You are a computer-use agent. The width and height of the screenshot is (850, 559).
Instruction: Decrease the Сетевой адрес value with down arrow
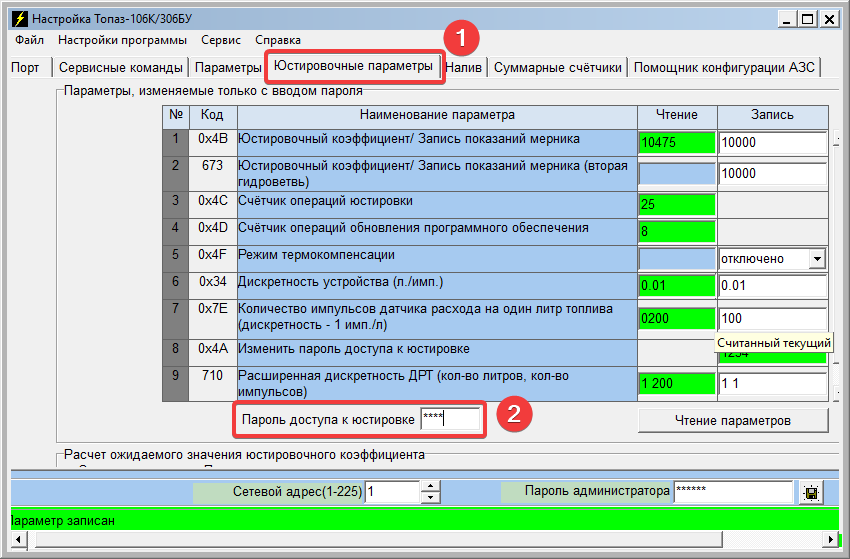430,497
